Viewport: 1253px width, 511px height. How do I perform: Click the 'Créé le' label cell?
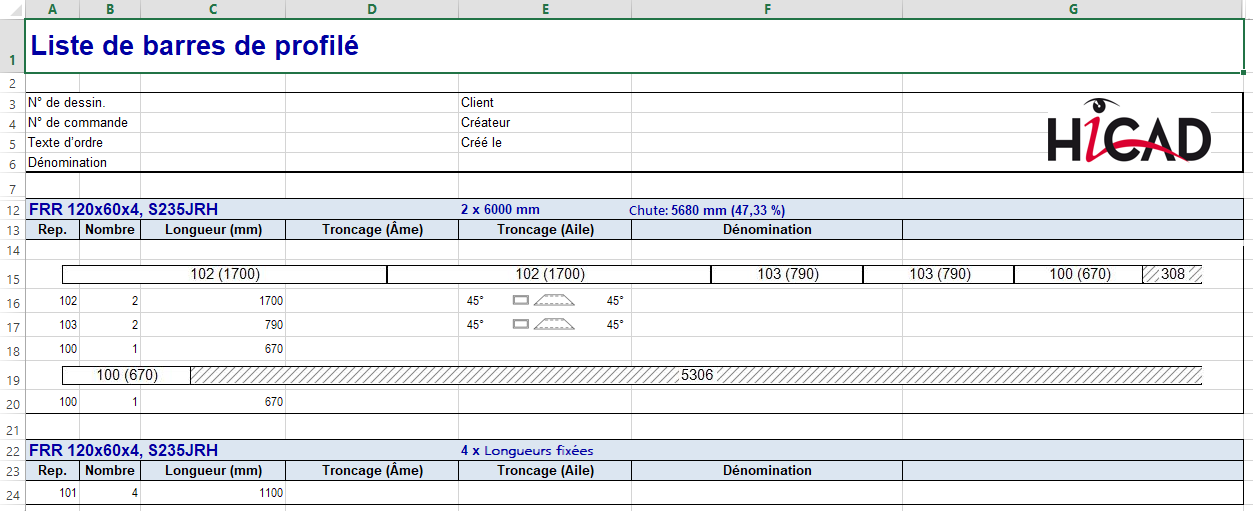tap(481, 143)
